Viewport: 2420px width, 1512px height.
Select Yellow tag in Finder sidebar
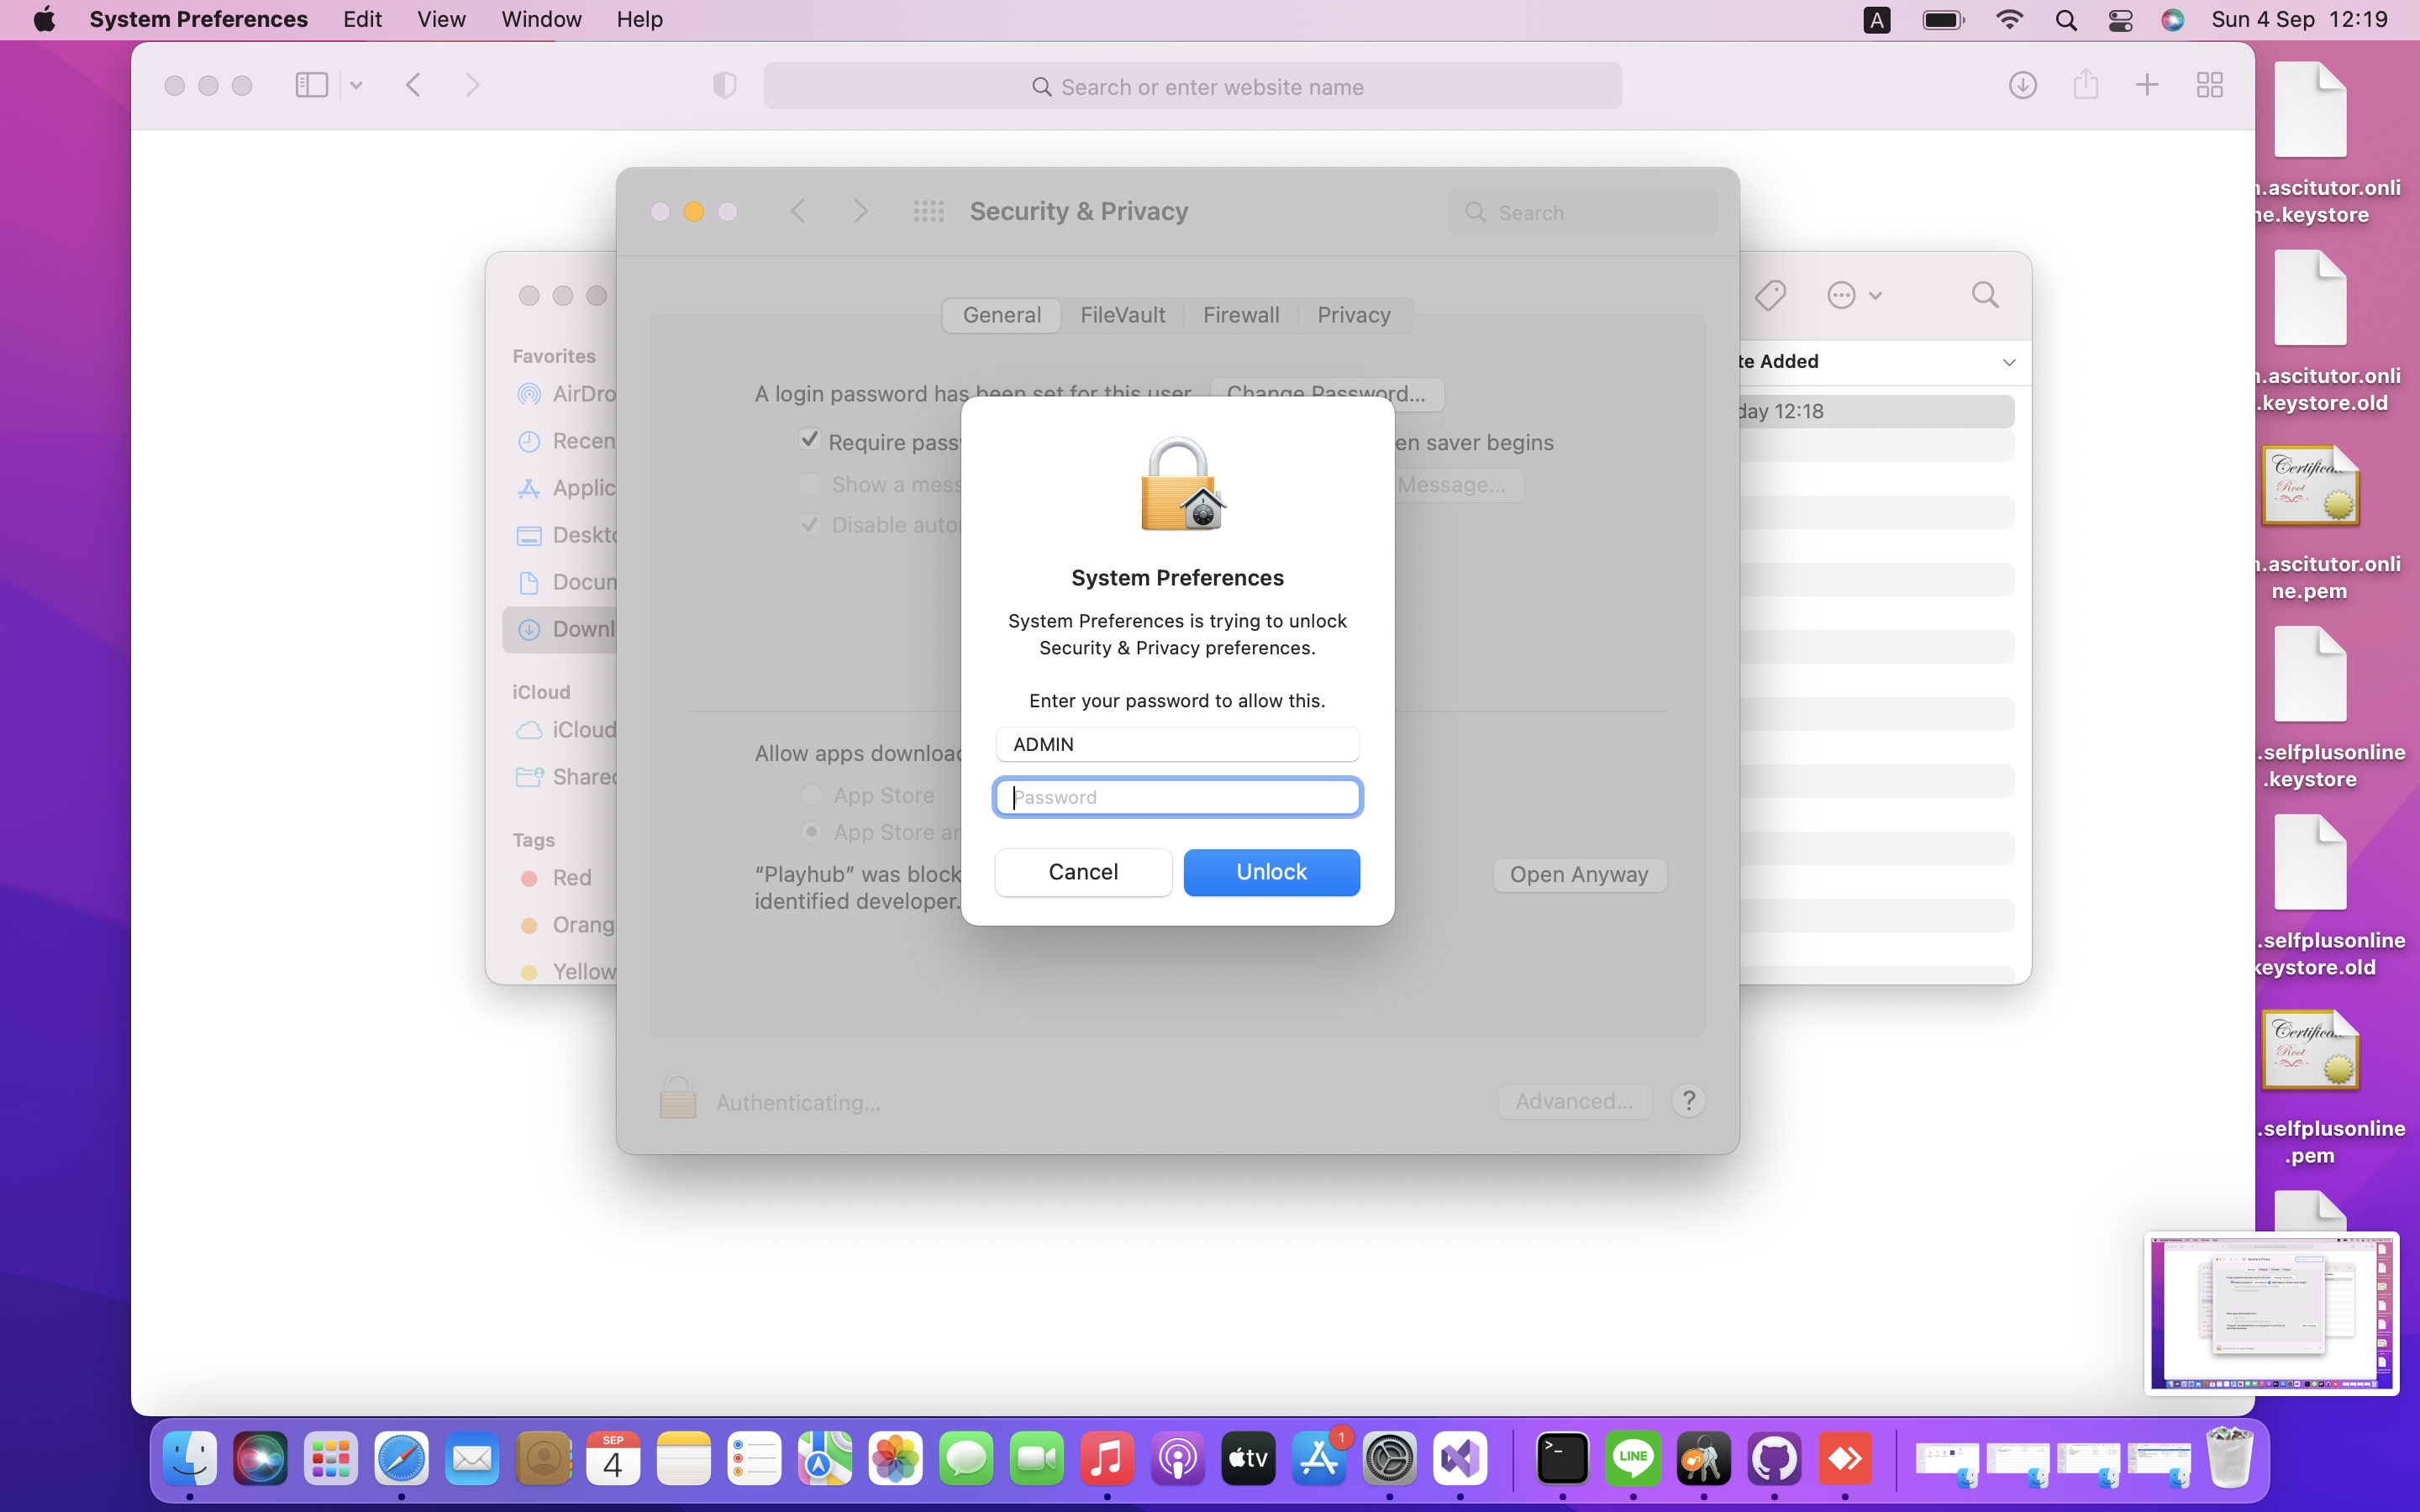567,971
